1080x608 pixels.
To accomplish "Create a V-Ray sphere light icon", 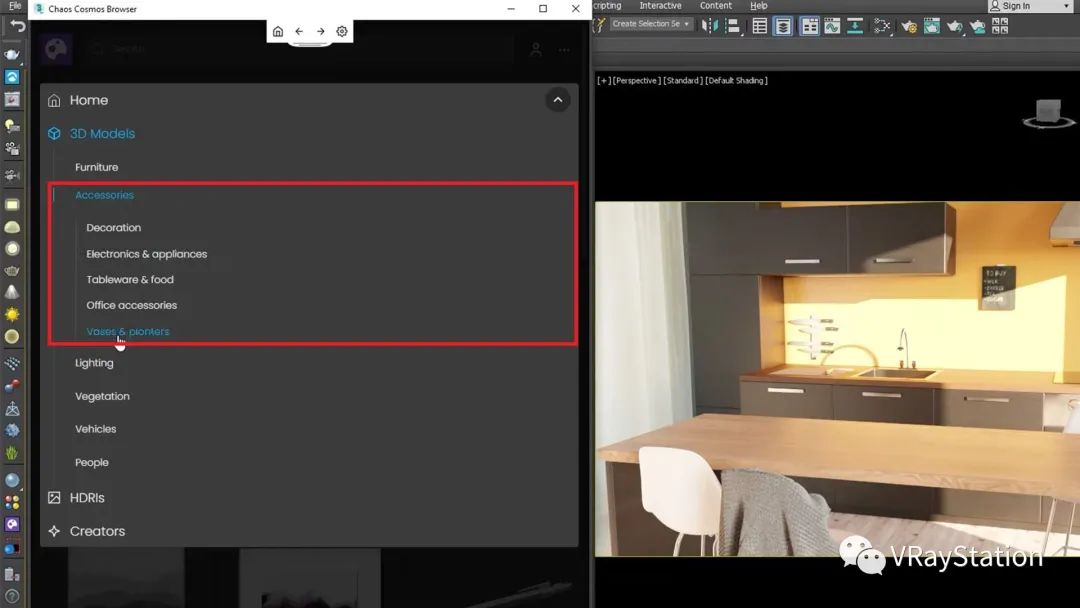I will 12,249.
